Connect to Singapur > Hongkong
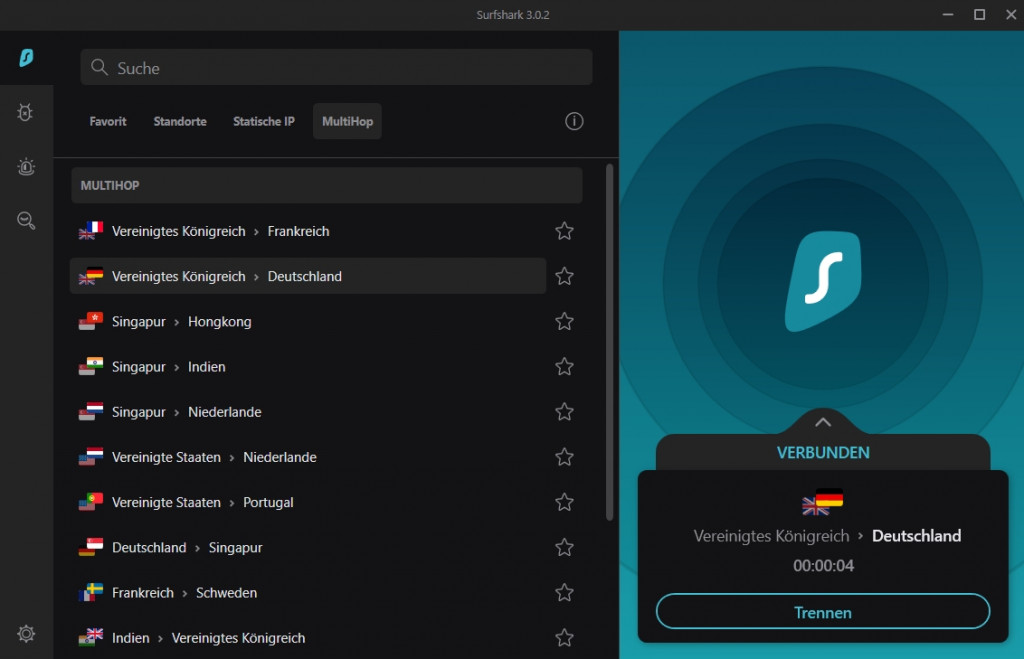 point(308,321)
